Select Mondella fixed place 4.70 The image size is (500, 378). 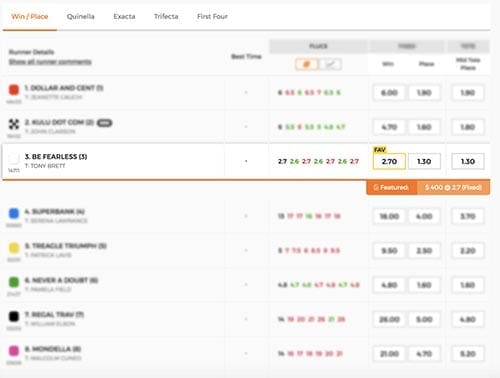424,354
